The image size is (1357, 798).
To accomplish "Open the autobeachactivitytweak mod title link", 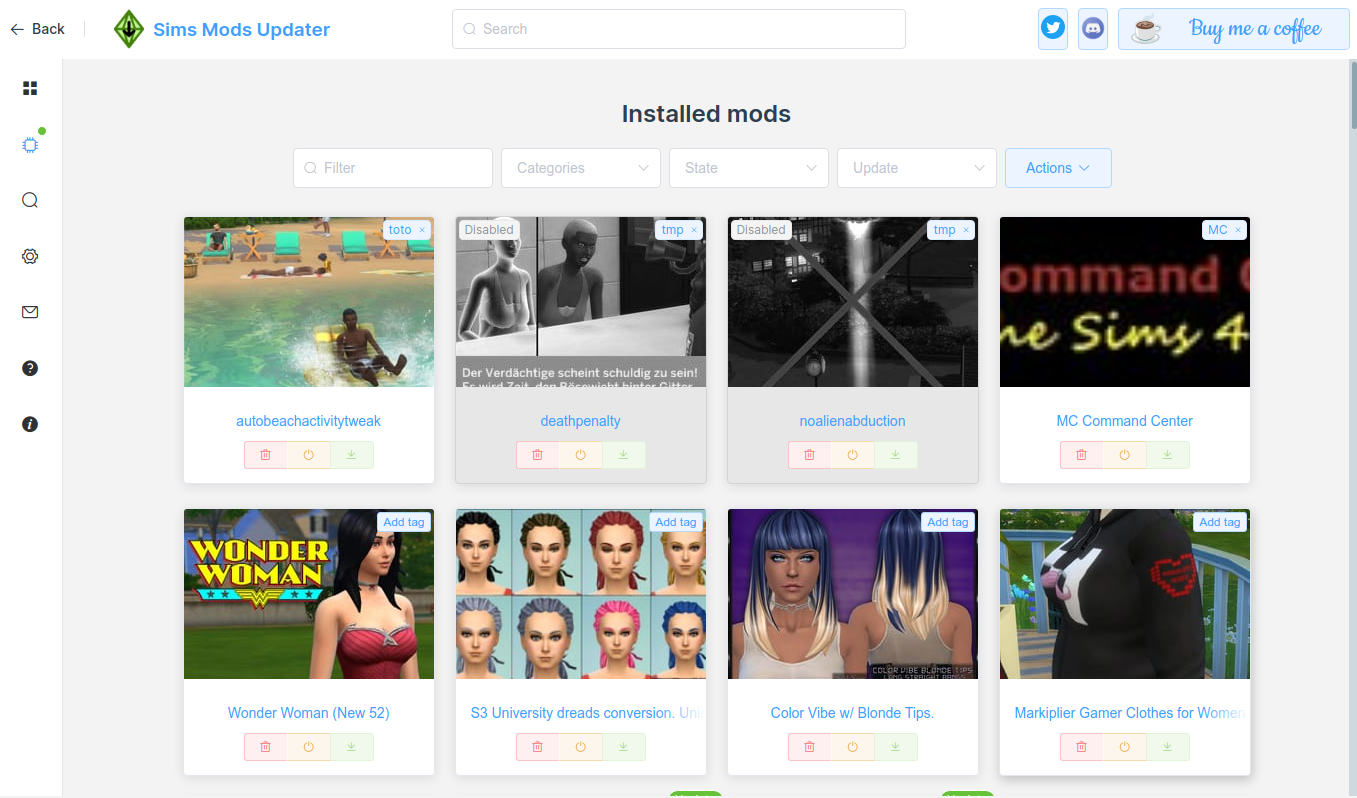I will [x=308, y=421].
